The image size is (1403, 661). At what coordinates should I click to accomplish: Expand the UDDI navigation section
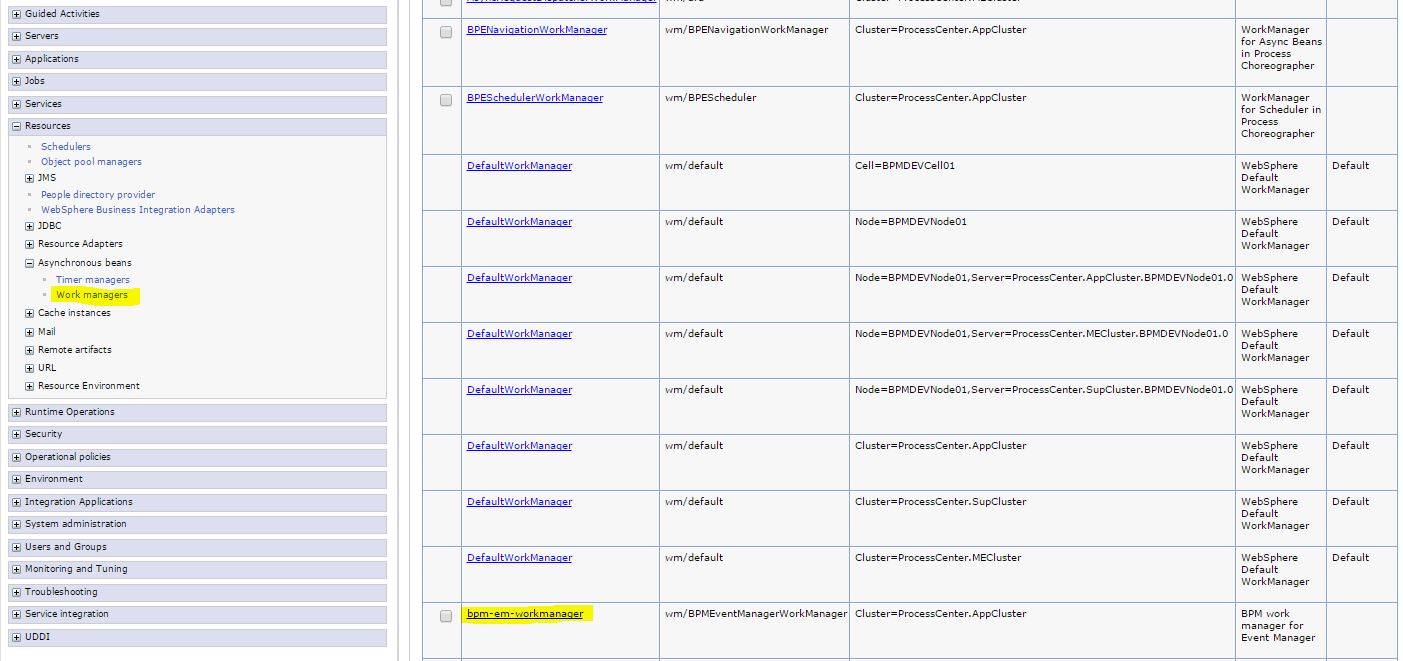tap(16, 637)
